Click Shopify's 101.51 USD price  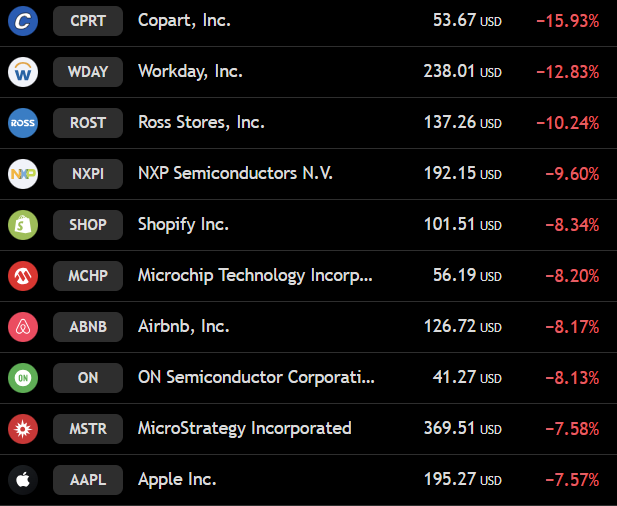click(463, 225)
